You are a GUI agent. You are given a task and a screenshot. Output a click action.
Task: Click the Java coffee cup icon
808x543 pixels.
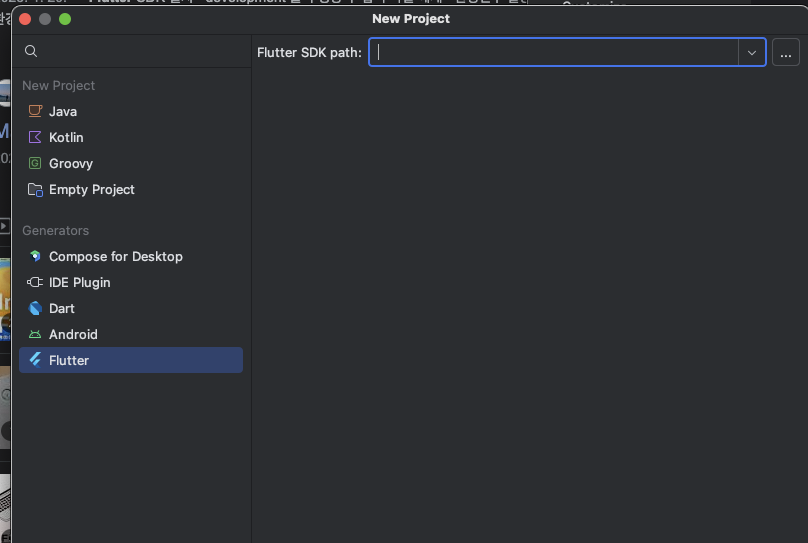click(35, 111)
